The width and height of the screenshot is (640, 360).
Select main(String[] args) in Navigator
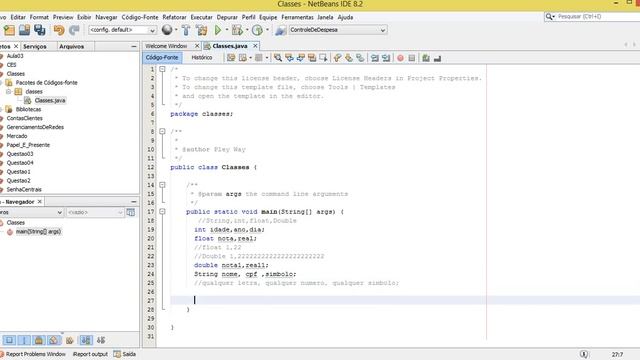tap(38, 231)
